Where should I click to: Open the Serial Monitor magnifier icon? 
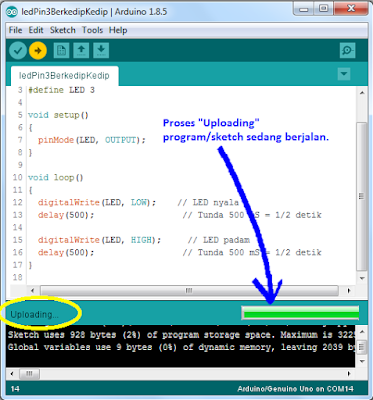click(347, 50)
